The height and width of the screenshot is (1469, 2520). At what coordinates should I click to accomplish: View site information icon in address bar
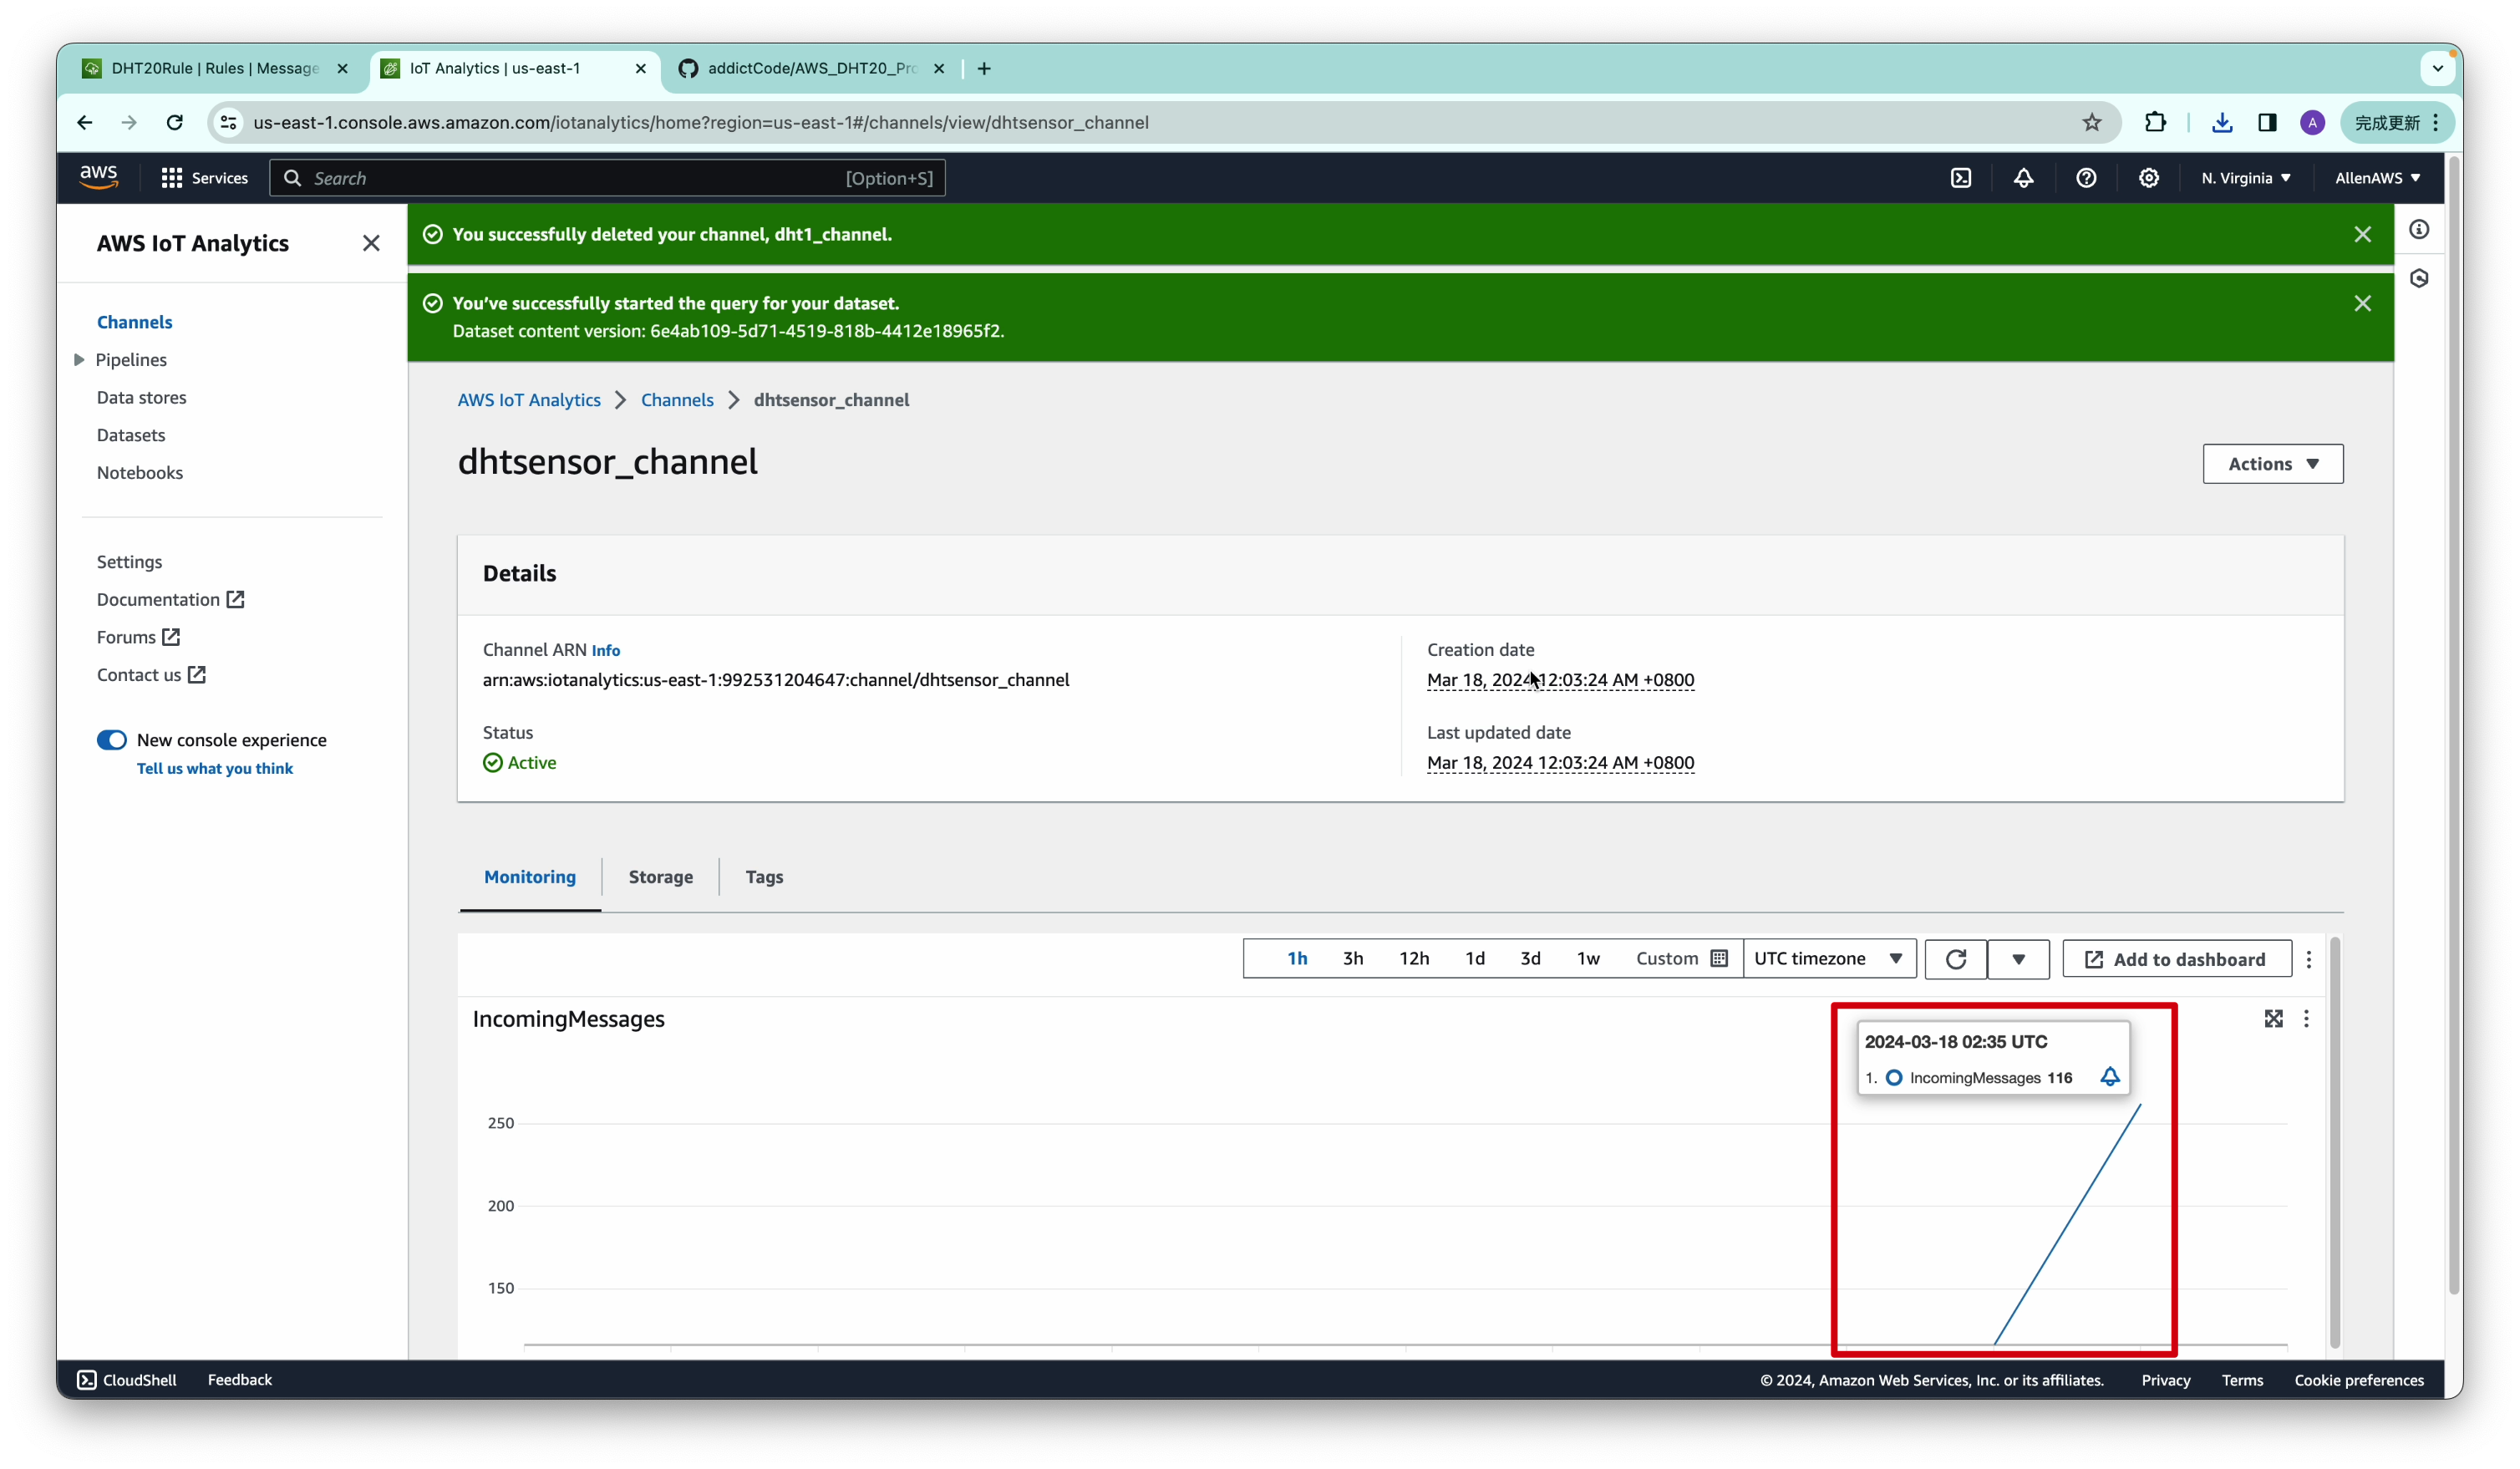[x=228, y=122]
